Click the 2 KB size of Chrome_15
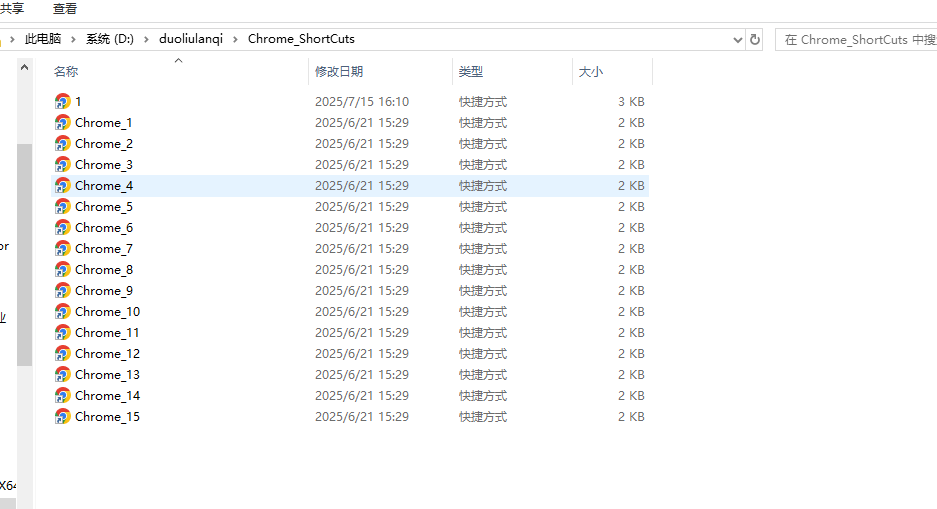The height and width of the screenshot is (509, 937). coord(631,416)
